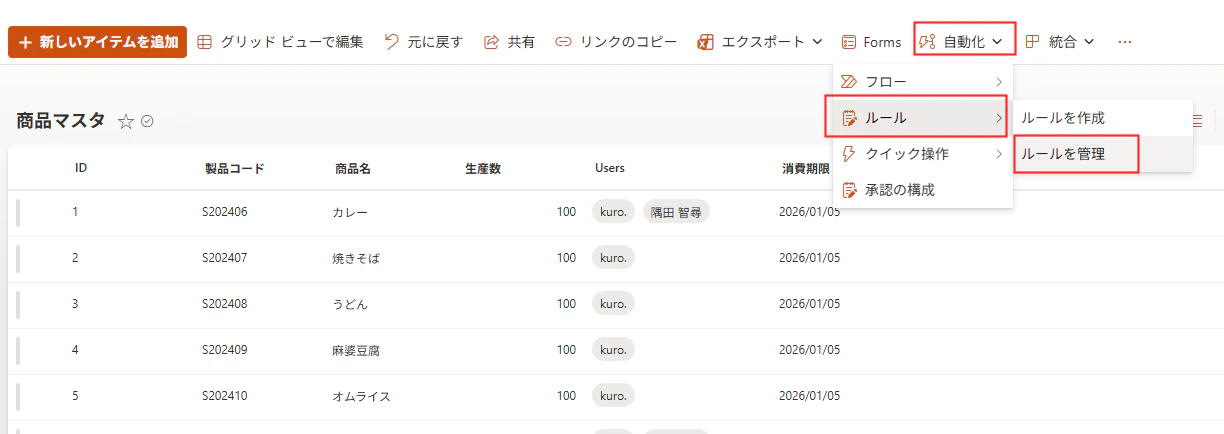Click the ID column header
This screenshot has width=1224, height=434.
point(81,168)
